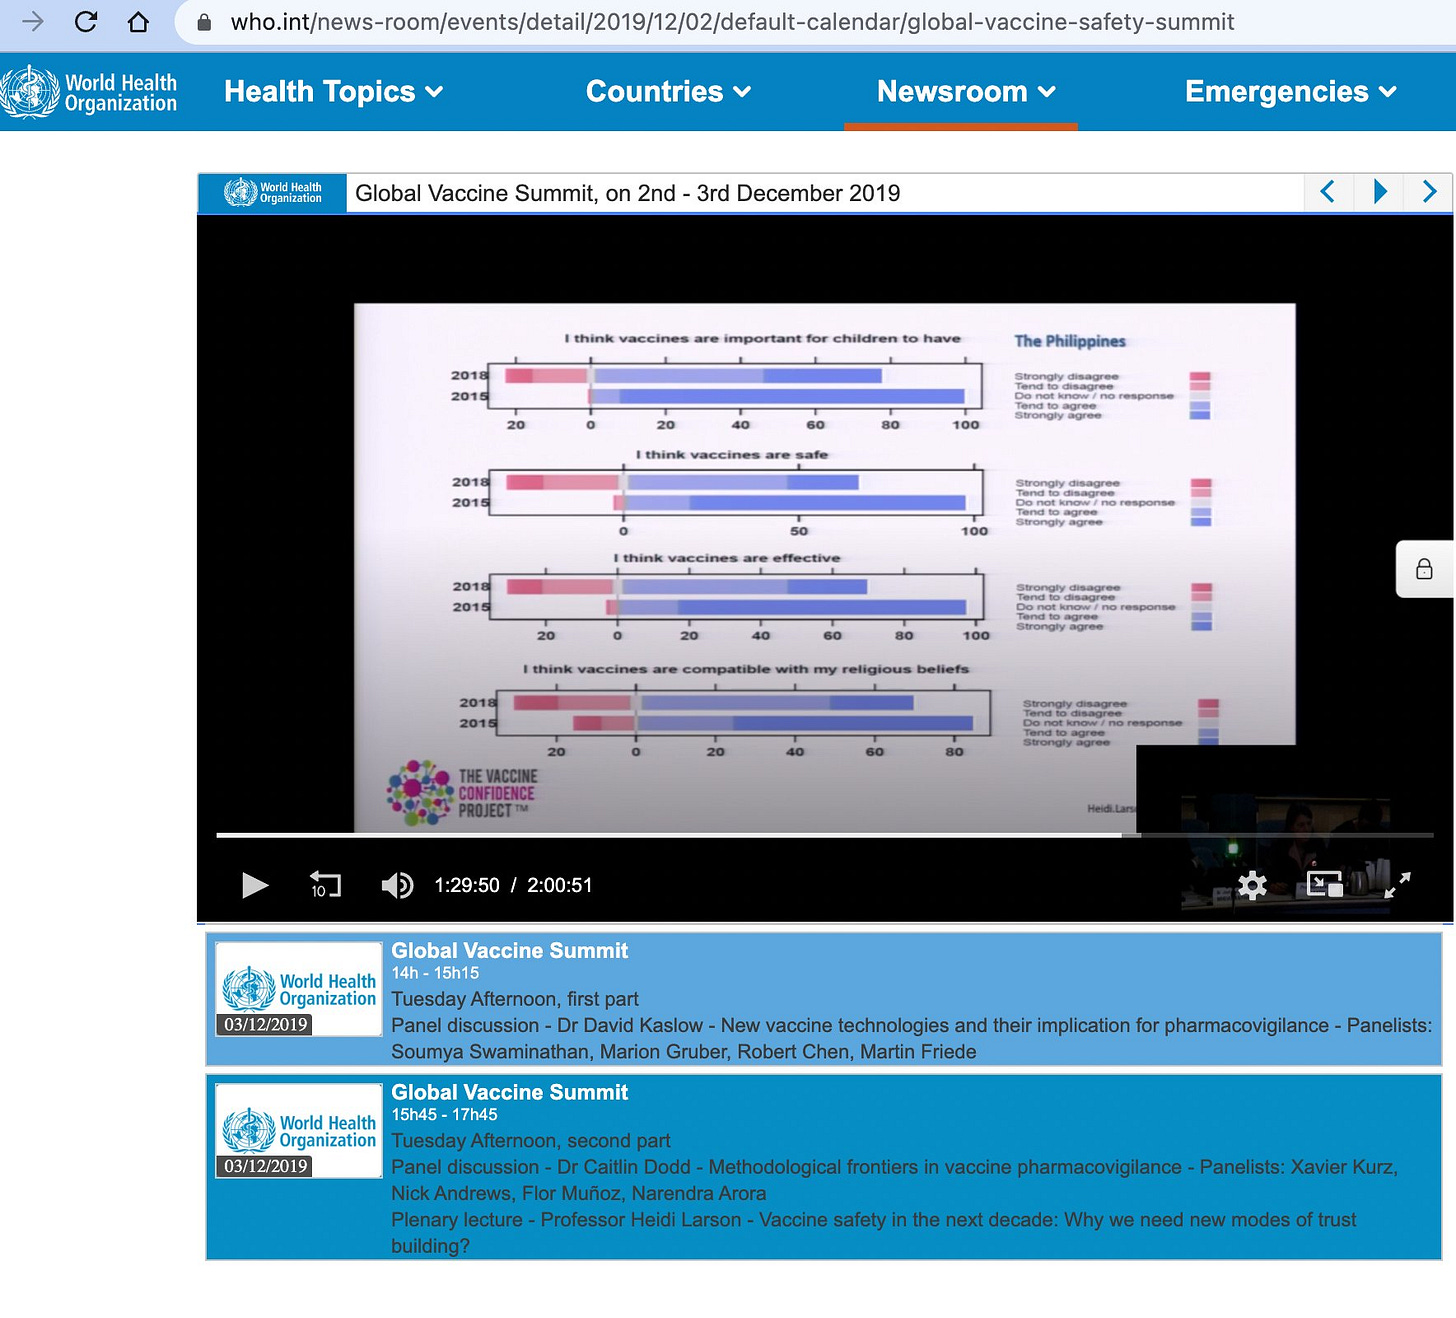Click the padlock site info icon

tap(204, 22)
